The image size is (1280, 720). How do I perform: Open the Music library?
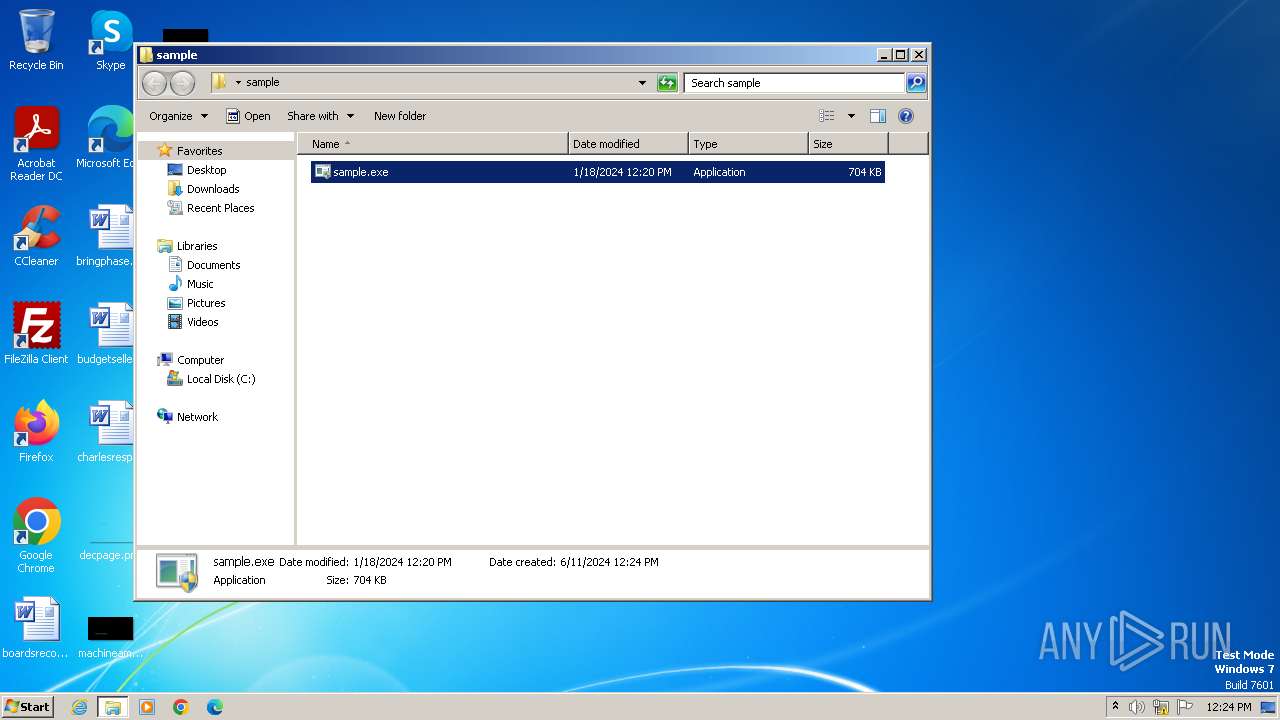(x=200, y=284)
